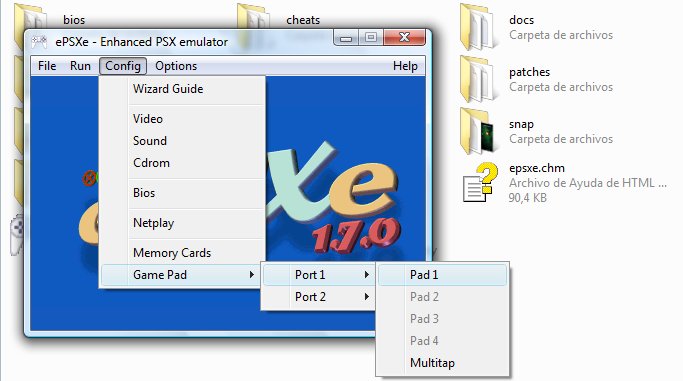The image size is (683, 381).
Task: Select the Cdrom configuration entry
Action: tap(183, 163)
